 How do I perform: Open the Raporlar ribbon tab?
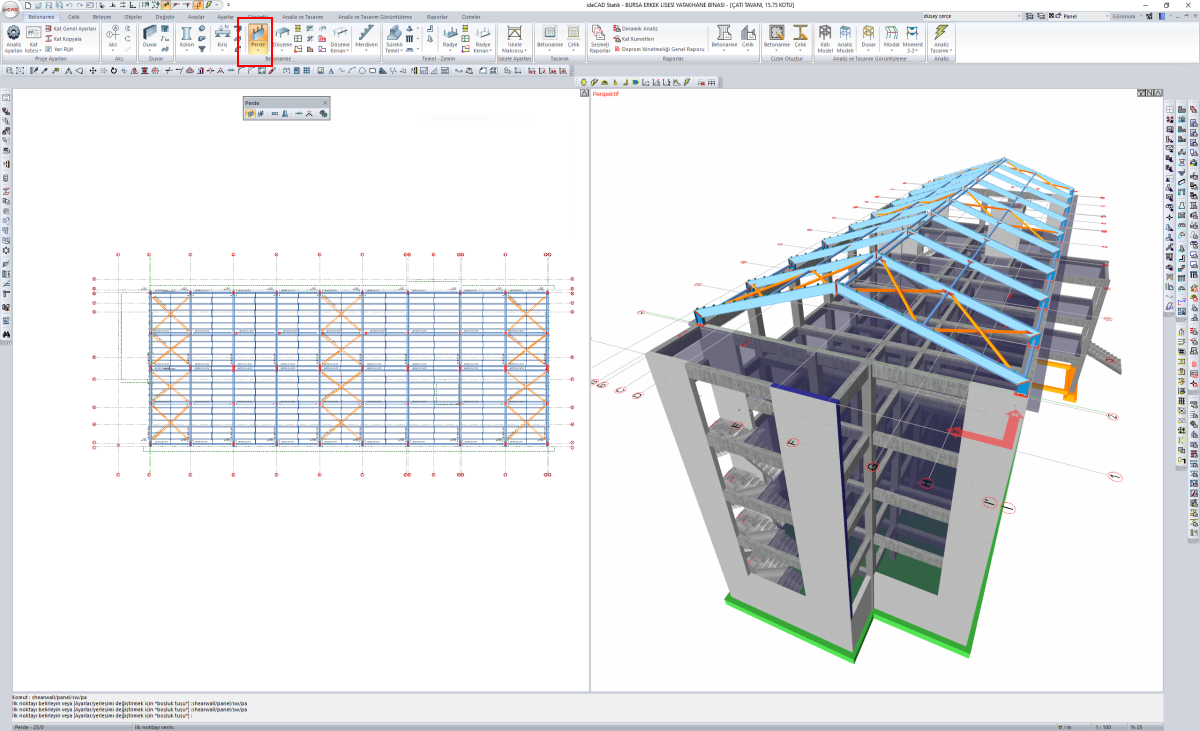(x=437, y=17)
